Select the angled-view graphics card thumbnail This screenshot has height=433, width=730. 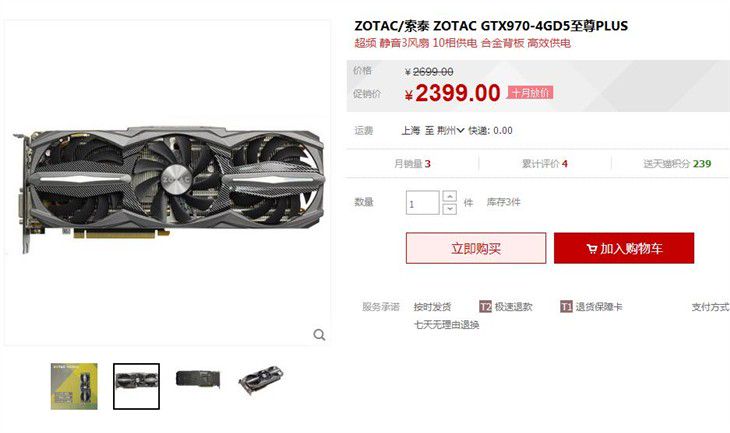tap(261, 380)
